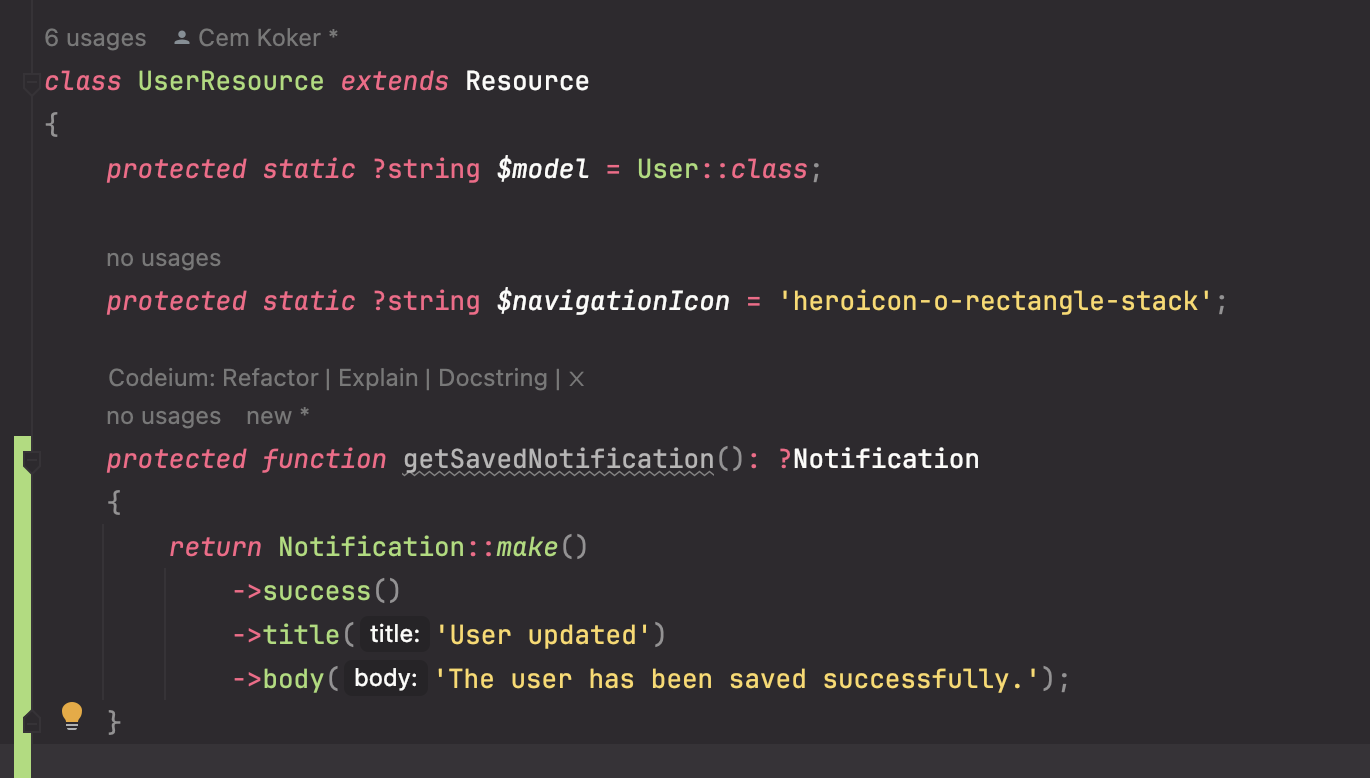The width and height of the screenshot is (1370, 778).
Task: Click the title: inline parameter hint
Action: 394,634
